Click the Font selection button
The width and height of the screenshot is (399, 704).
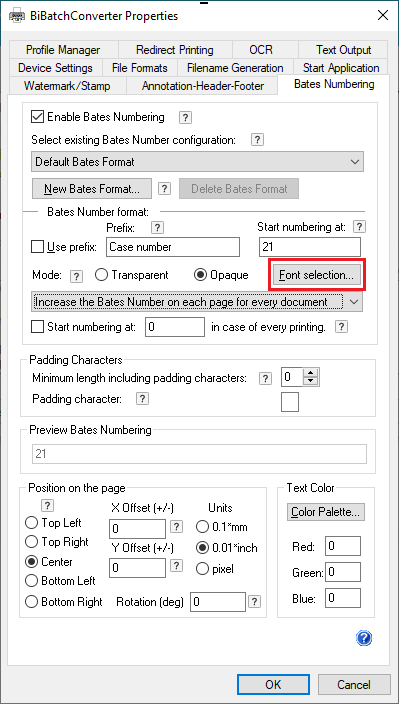click(316, 275)
